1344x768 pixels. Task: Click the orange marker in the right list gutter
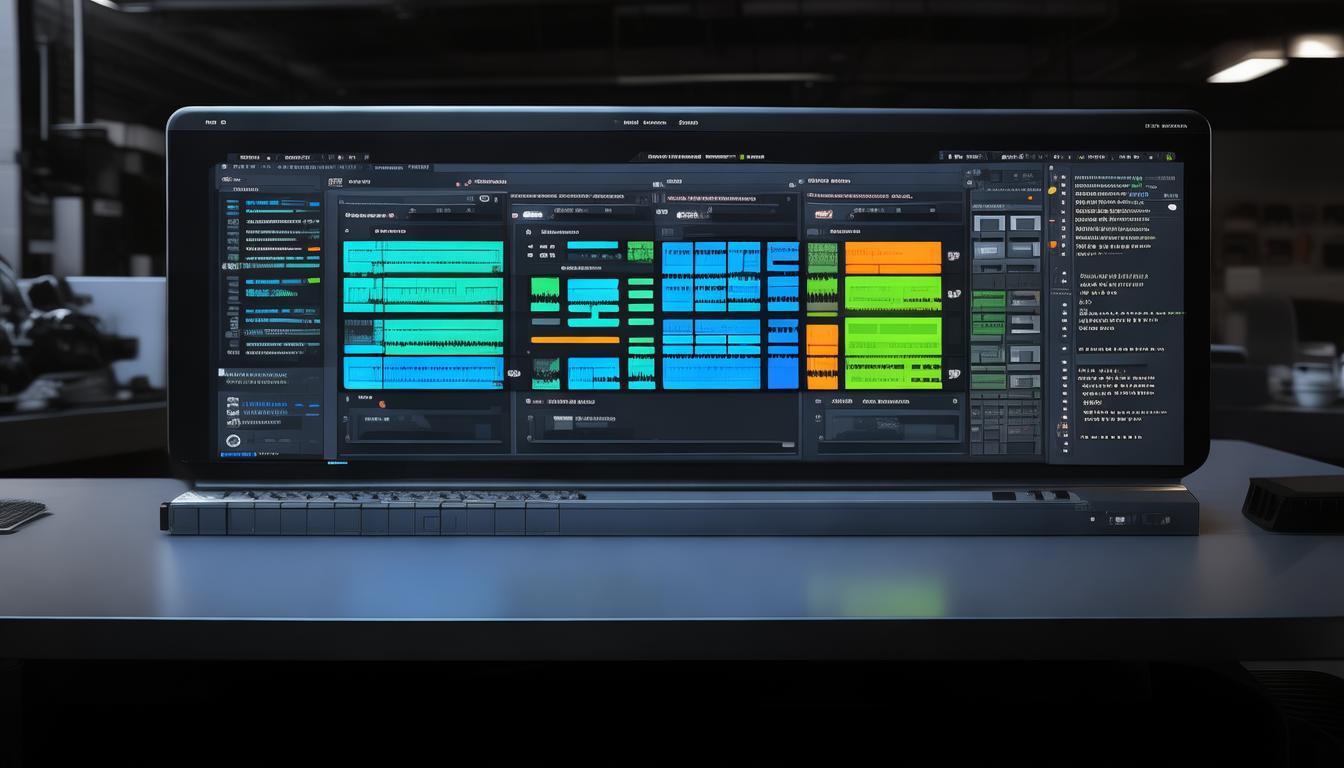click(x=1052, y=244)
